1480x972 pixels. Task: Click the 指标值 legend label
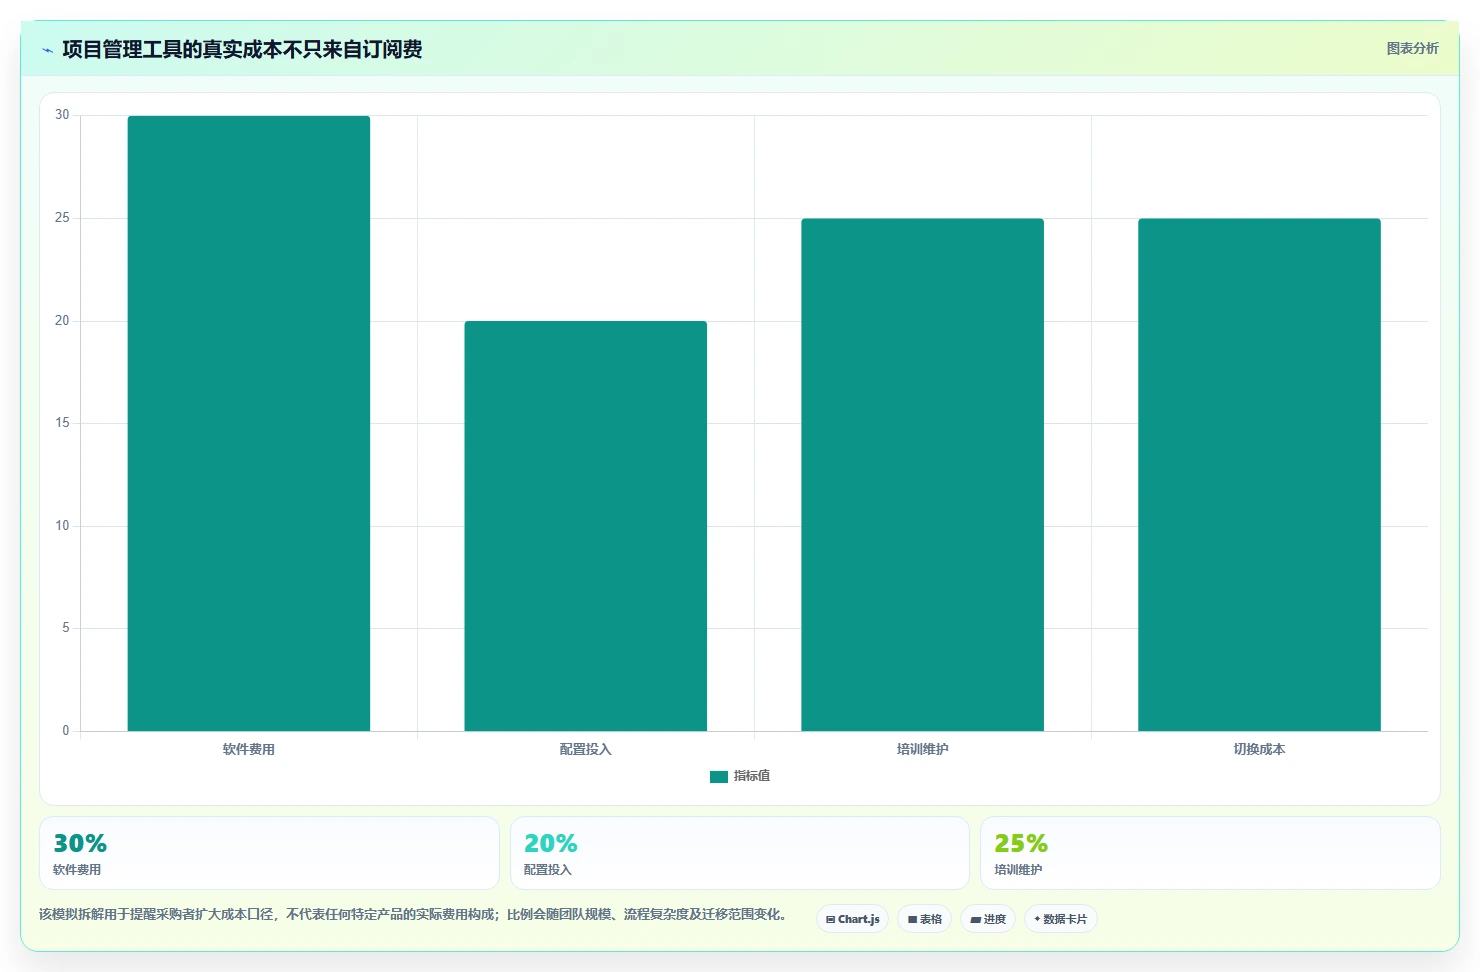click(x=752, y=776)
